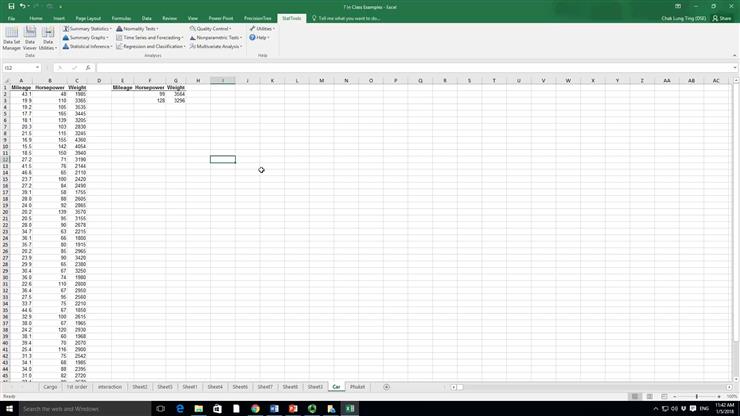This screenshot has width=740, height=416.
Task: Select the Sheet5 tab
Action: (165, 387)
